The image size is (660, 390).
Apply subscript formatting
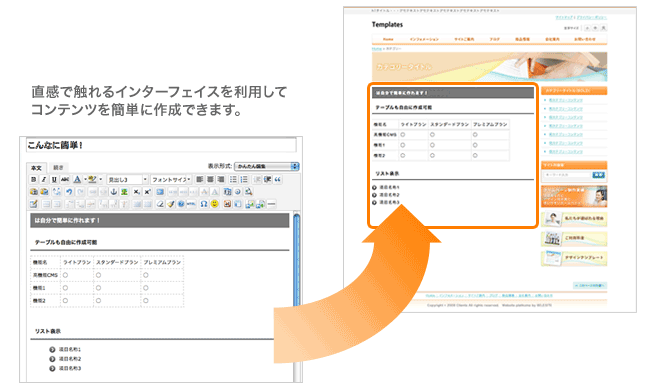(136, 192)
